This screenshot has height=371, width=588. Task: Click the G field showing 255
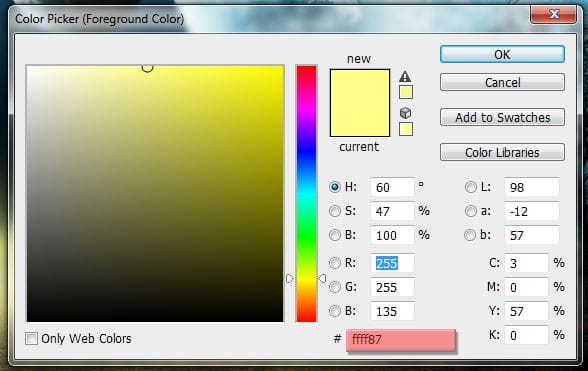point(392,287)
